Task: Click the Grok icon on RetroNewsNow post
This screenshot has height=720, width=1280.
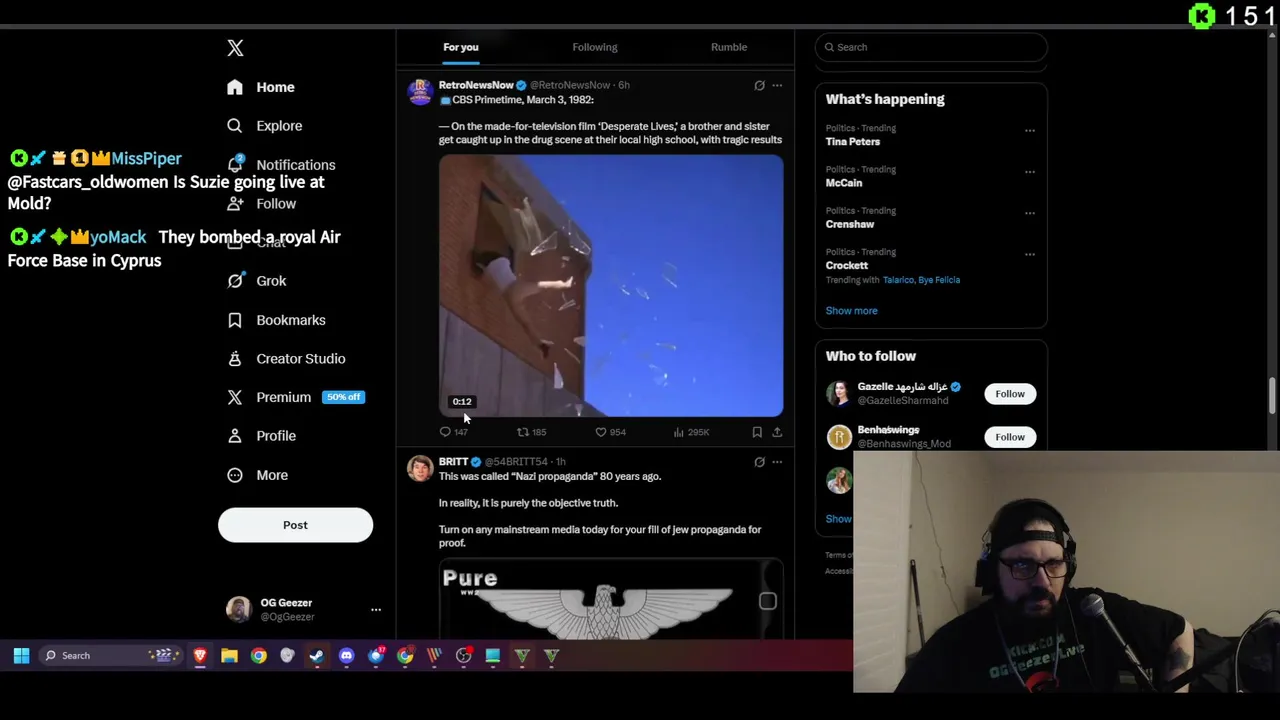Action: [759, 86]
